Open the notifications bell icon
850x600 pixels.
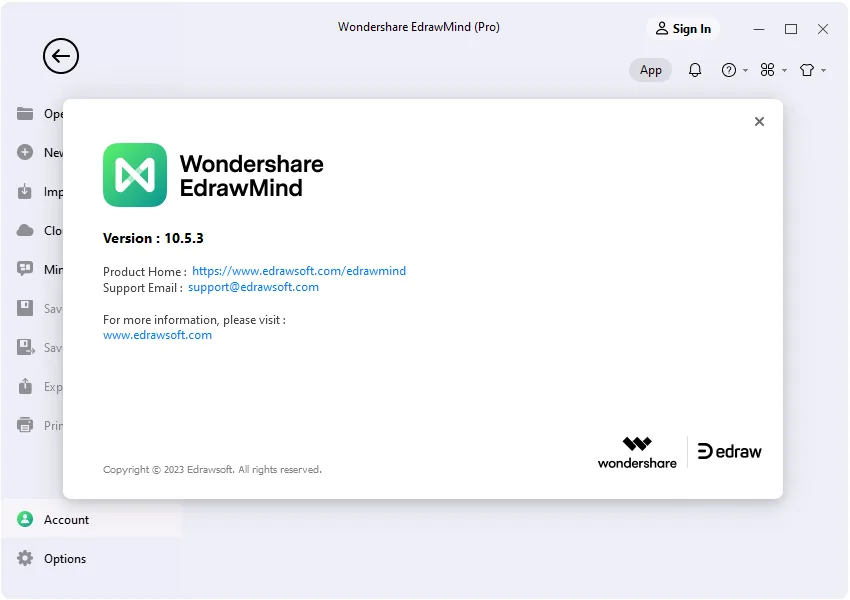[x=694, y=70]
